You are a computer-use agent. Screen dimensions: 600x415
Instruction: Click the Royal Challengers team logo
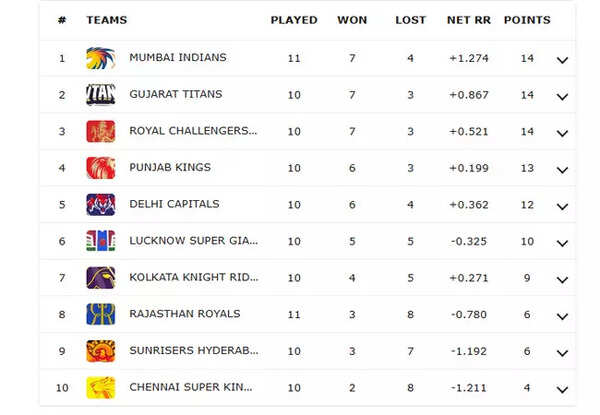pos(100,131)
